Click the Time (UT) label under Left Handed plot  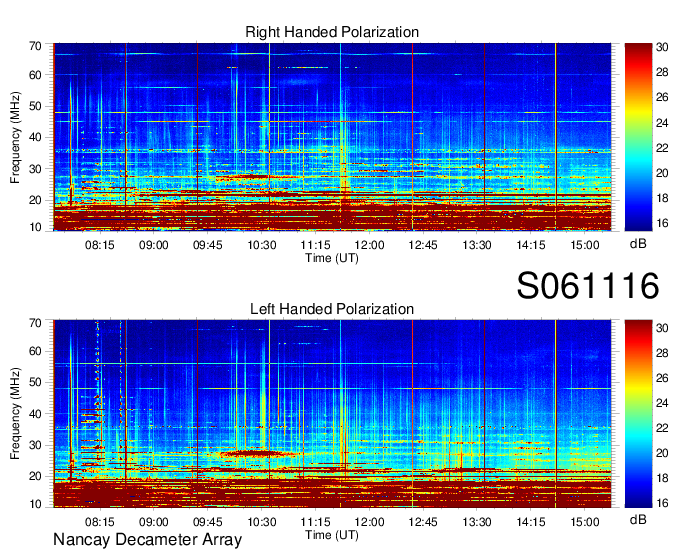pyautogui.click(x=332, y=535)
